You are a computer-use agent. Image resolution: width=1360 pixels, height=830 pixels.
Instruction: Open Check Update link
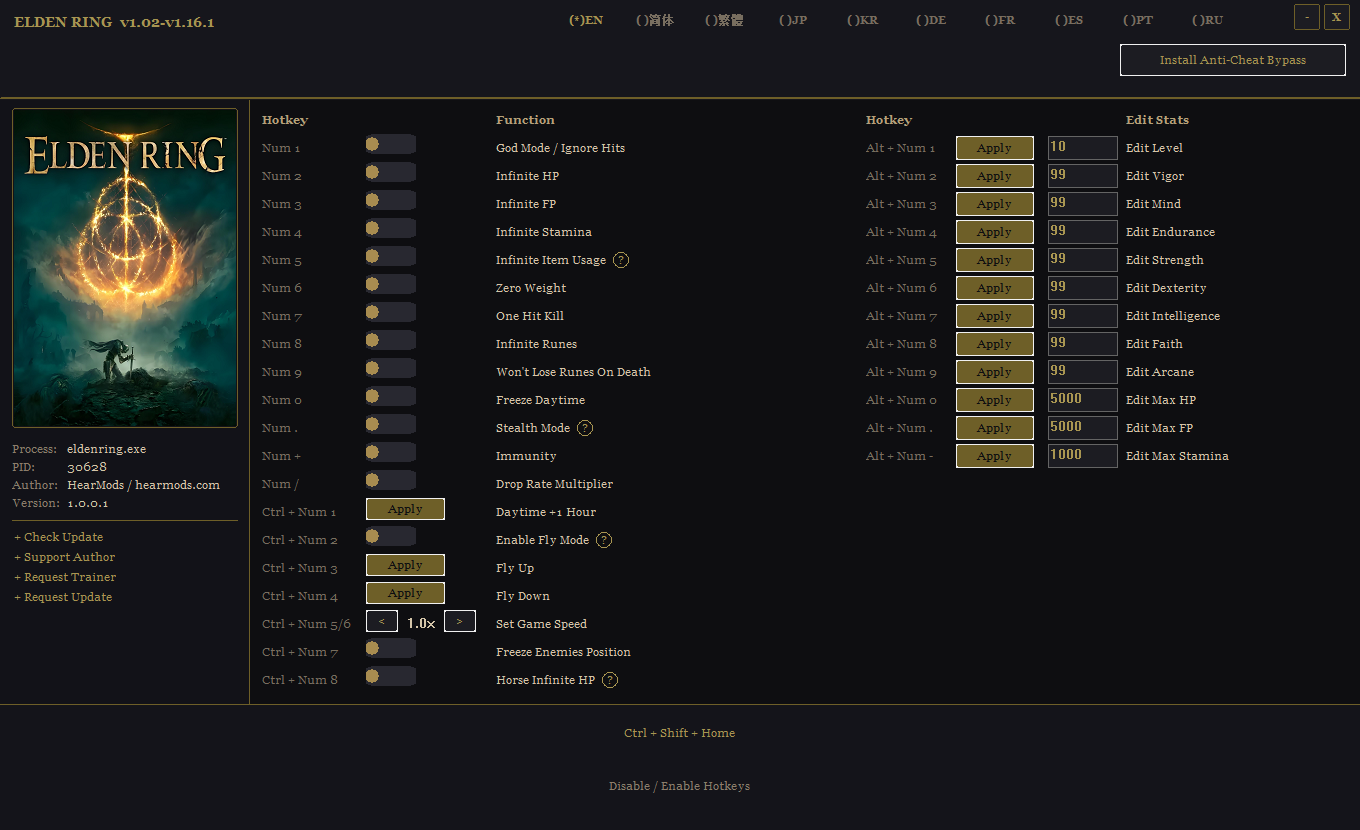[x=59, y=537]
